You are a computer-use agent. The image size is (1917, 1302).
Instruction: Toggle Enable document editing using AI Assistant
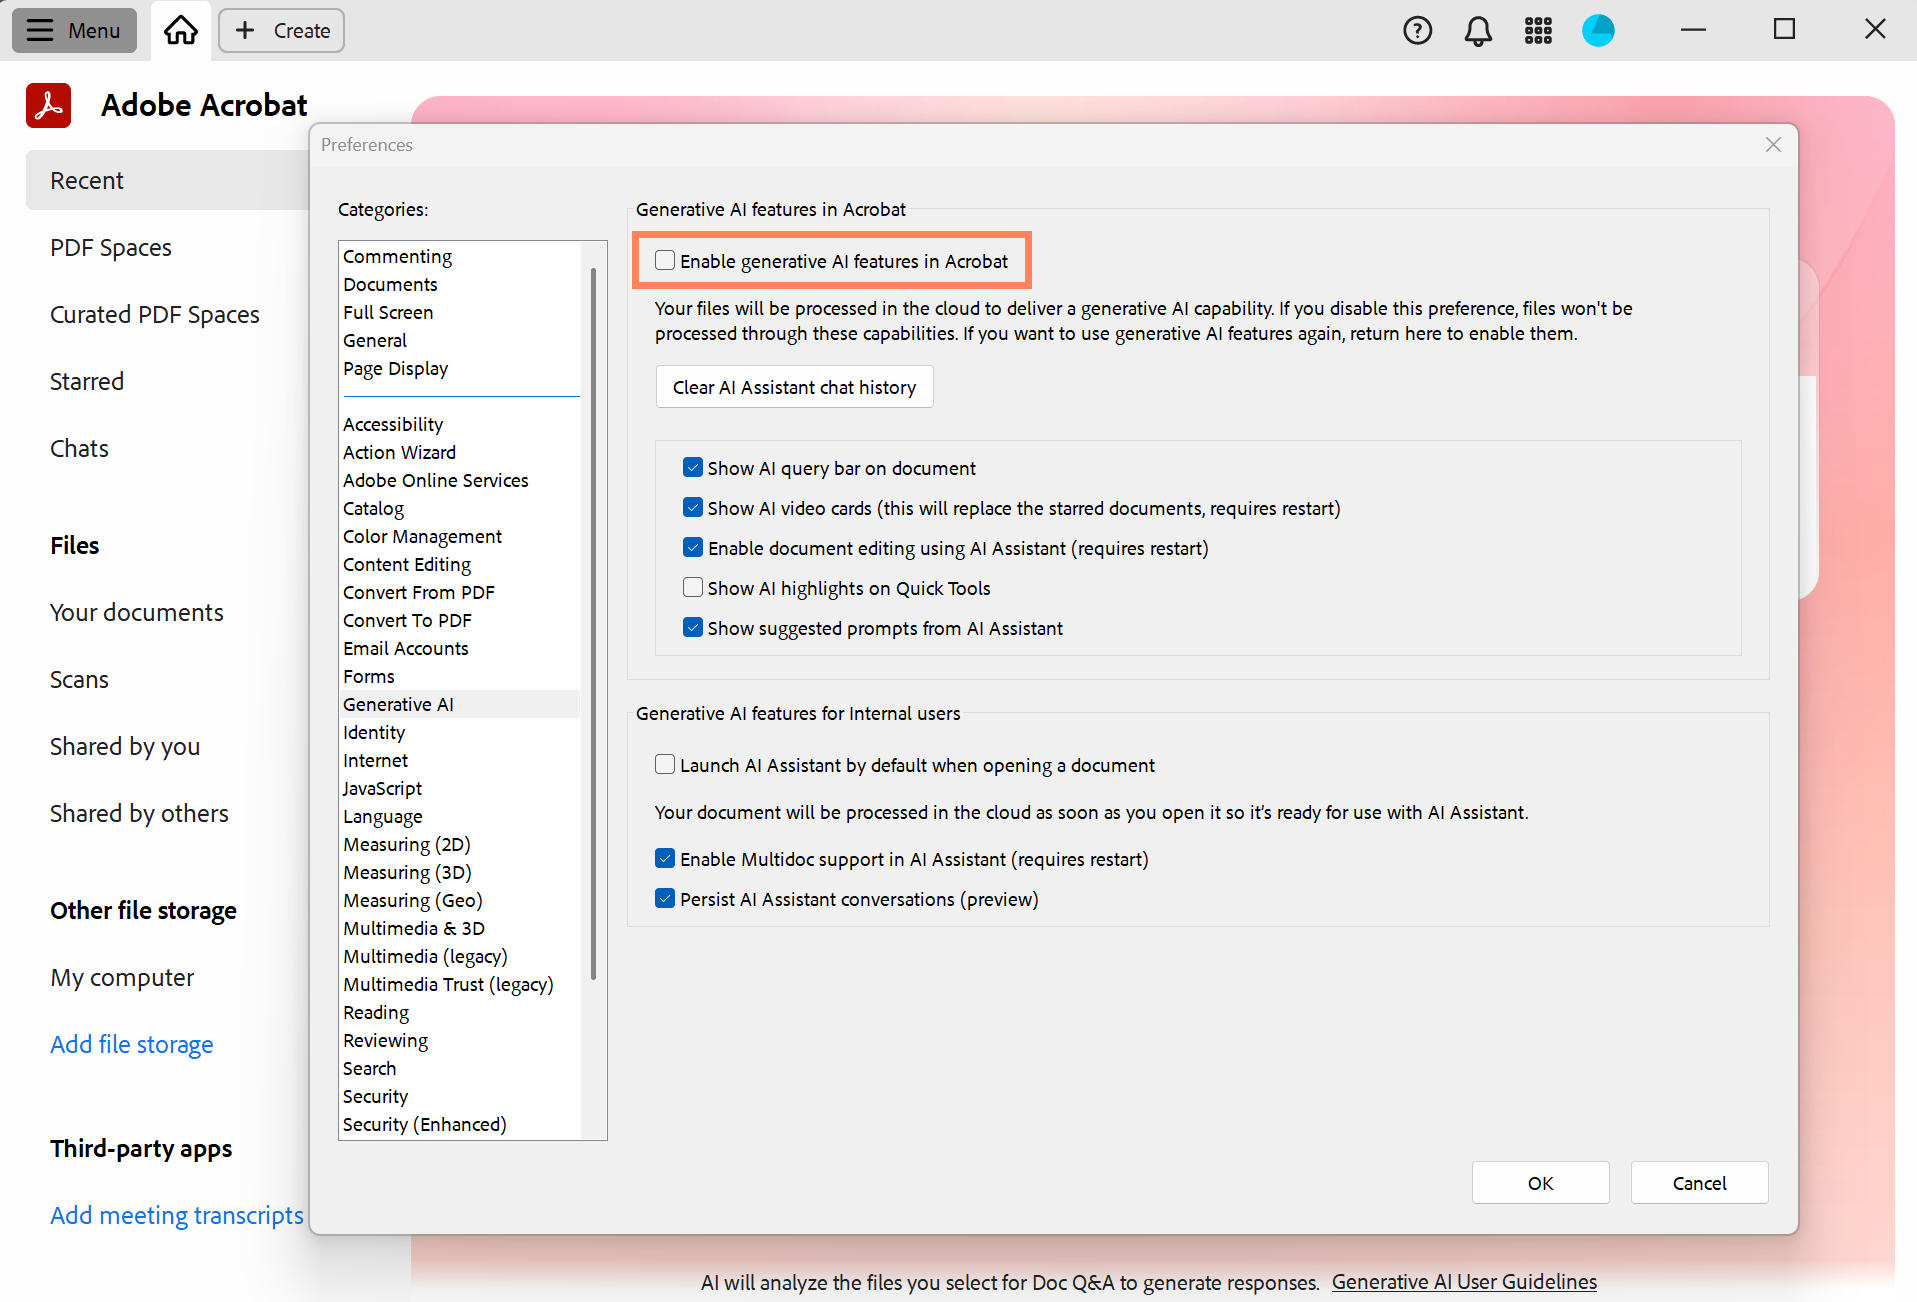coord(693,548)
